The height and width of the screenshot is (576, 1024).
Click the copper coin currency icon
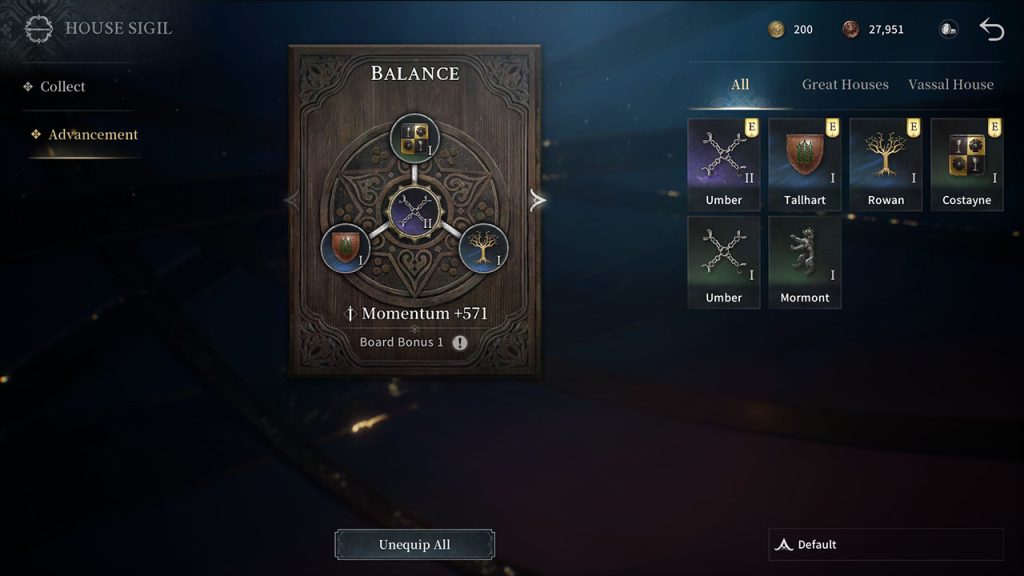(850, 29)
